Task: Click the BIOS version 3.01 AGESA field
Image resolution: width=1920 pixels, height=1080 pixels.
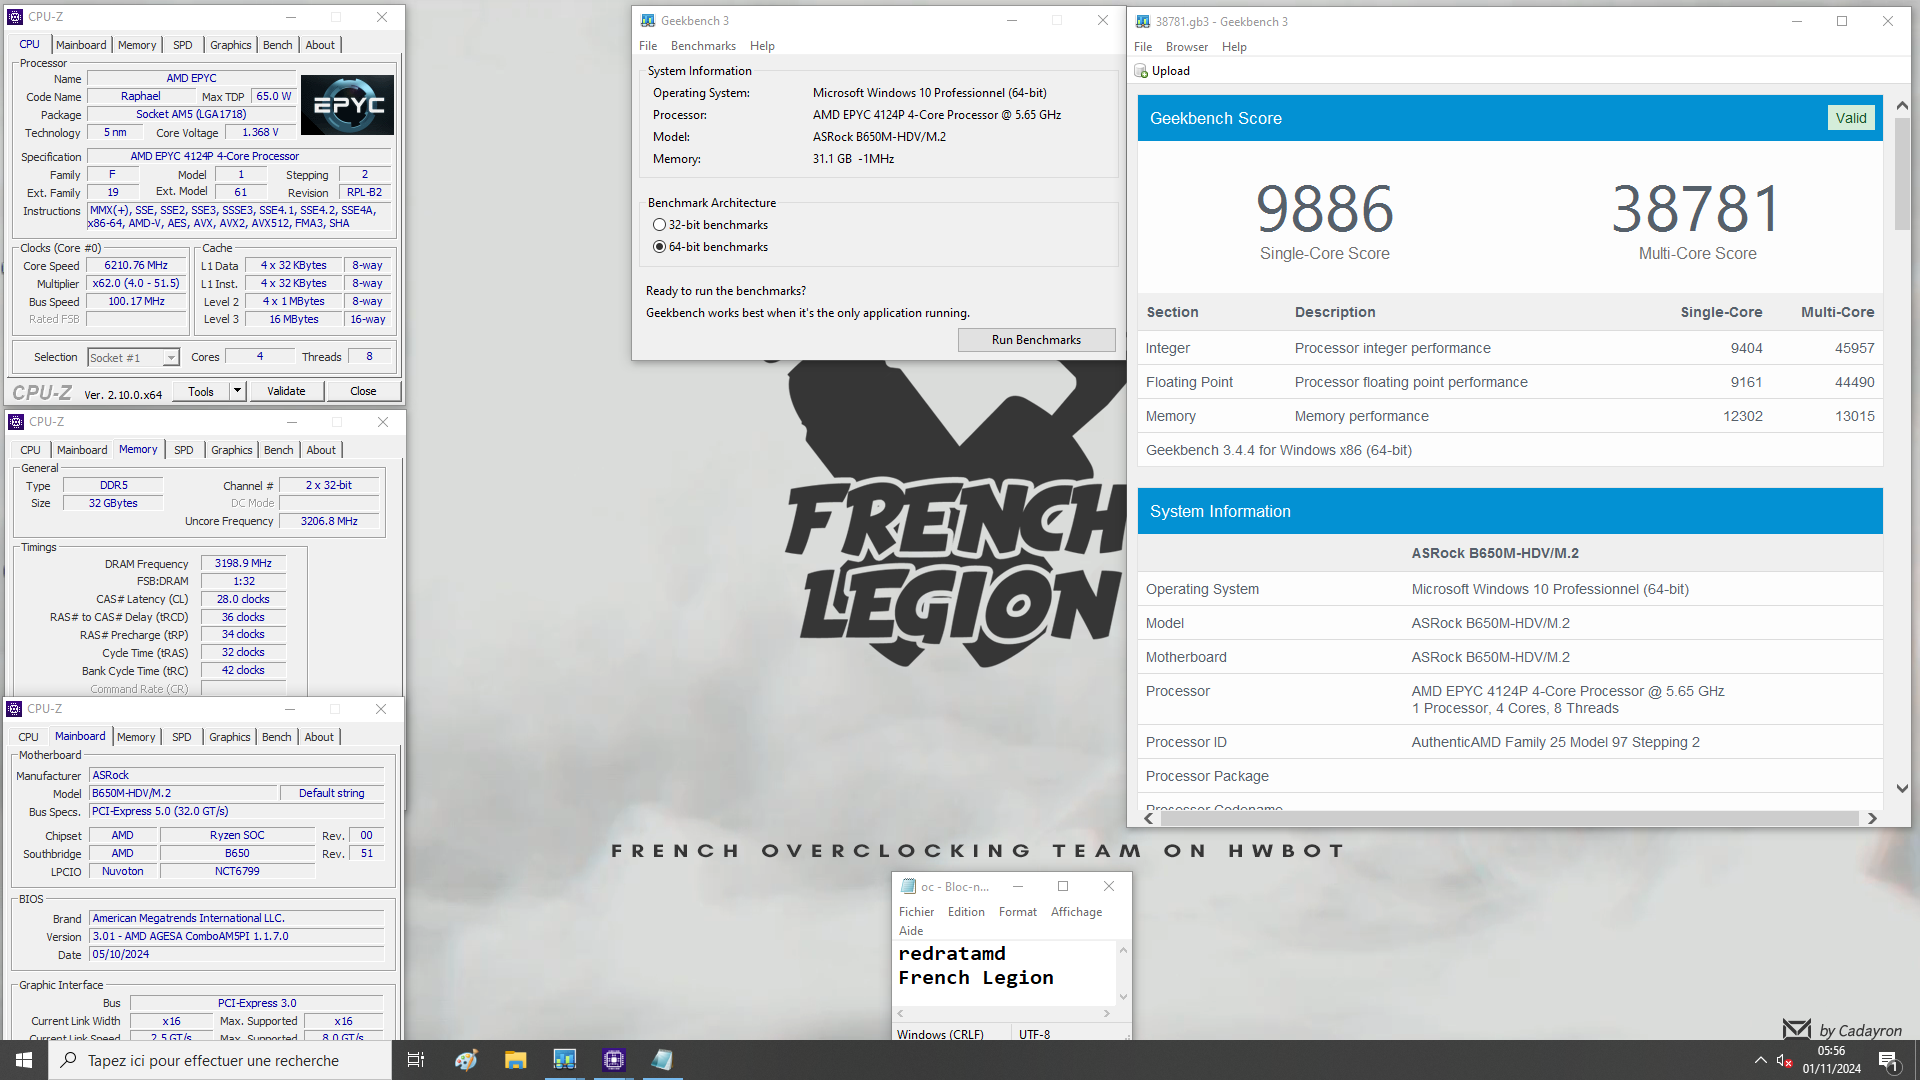Action: pos(237,937)
